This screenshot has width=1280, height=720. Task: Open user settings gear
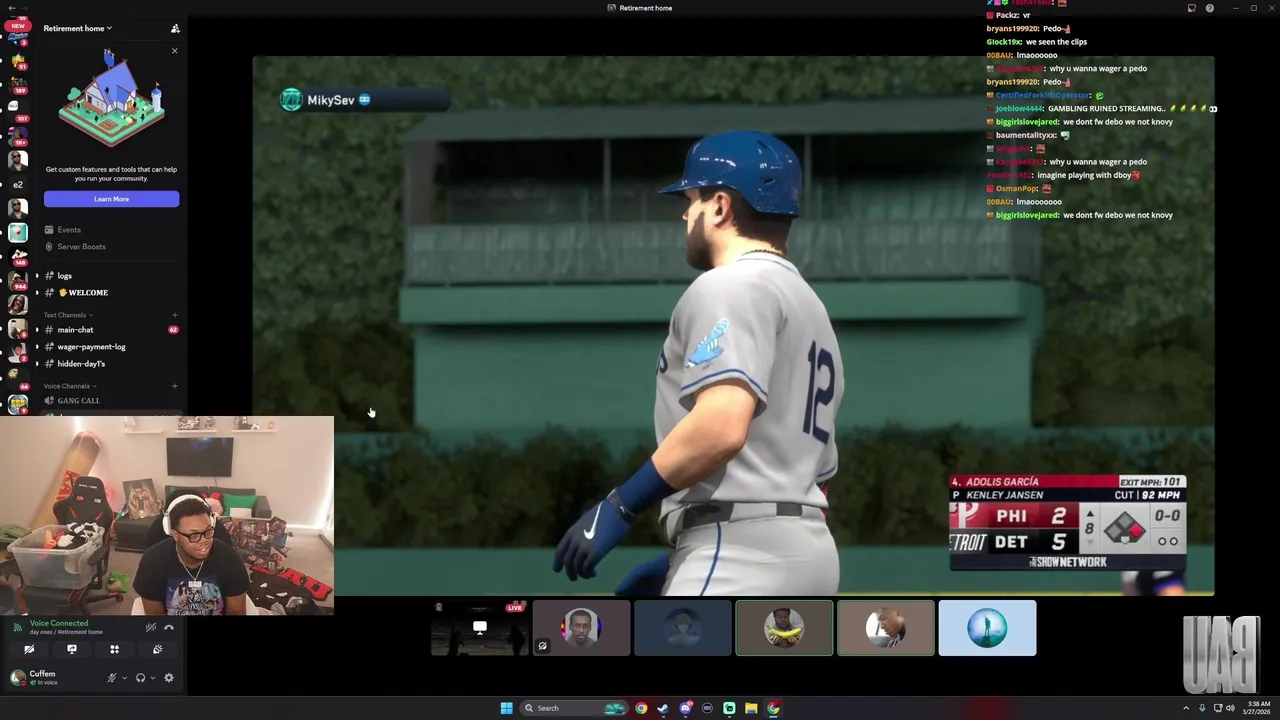(169, 678)
